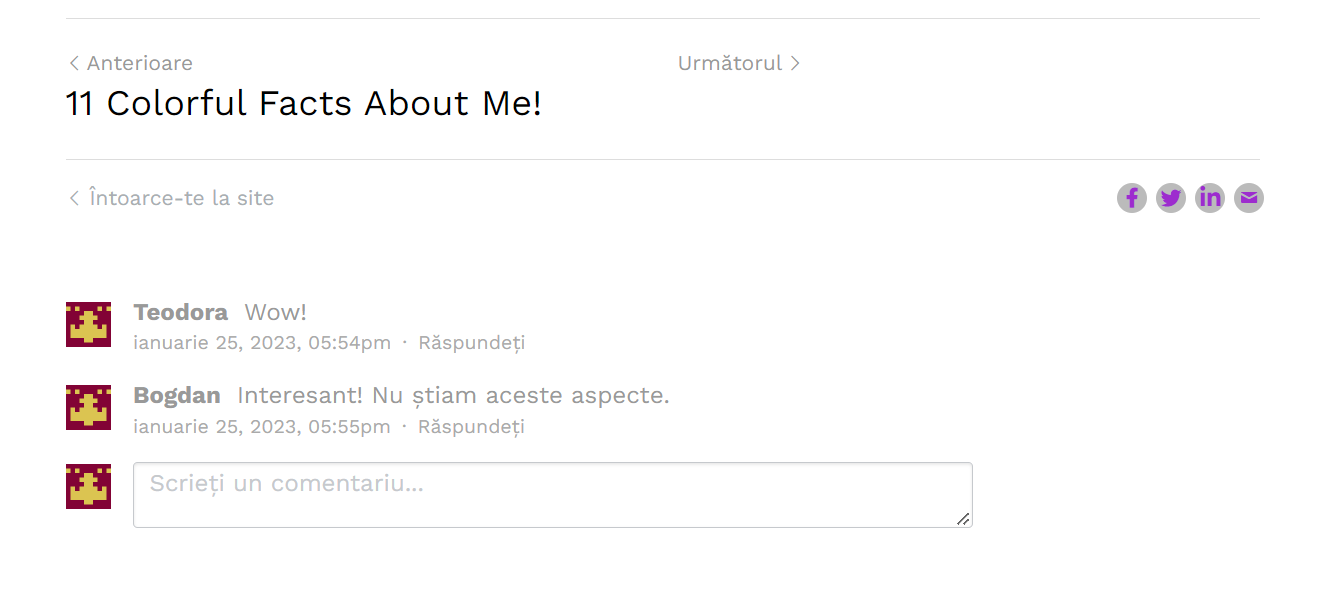Click timestamp ianuarie 25, 2023, 05:55pm

tap(262, 427)
